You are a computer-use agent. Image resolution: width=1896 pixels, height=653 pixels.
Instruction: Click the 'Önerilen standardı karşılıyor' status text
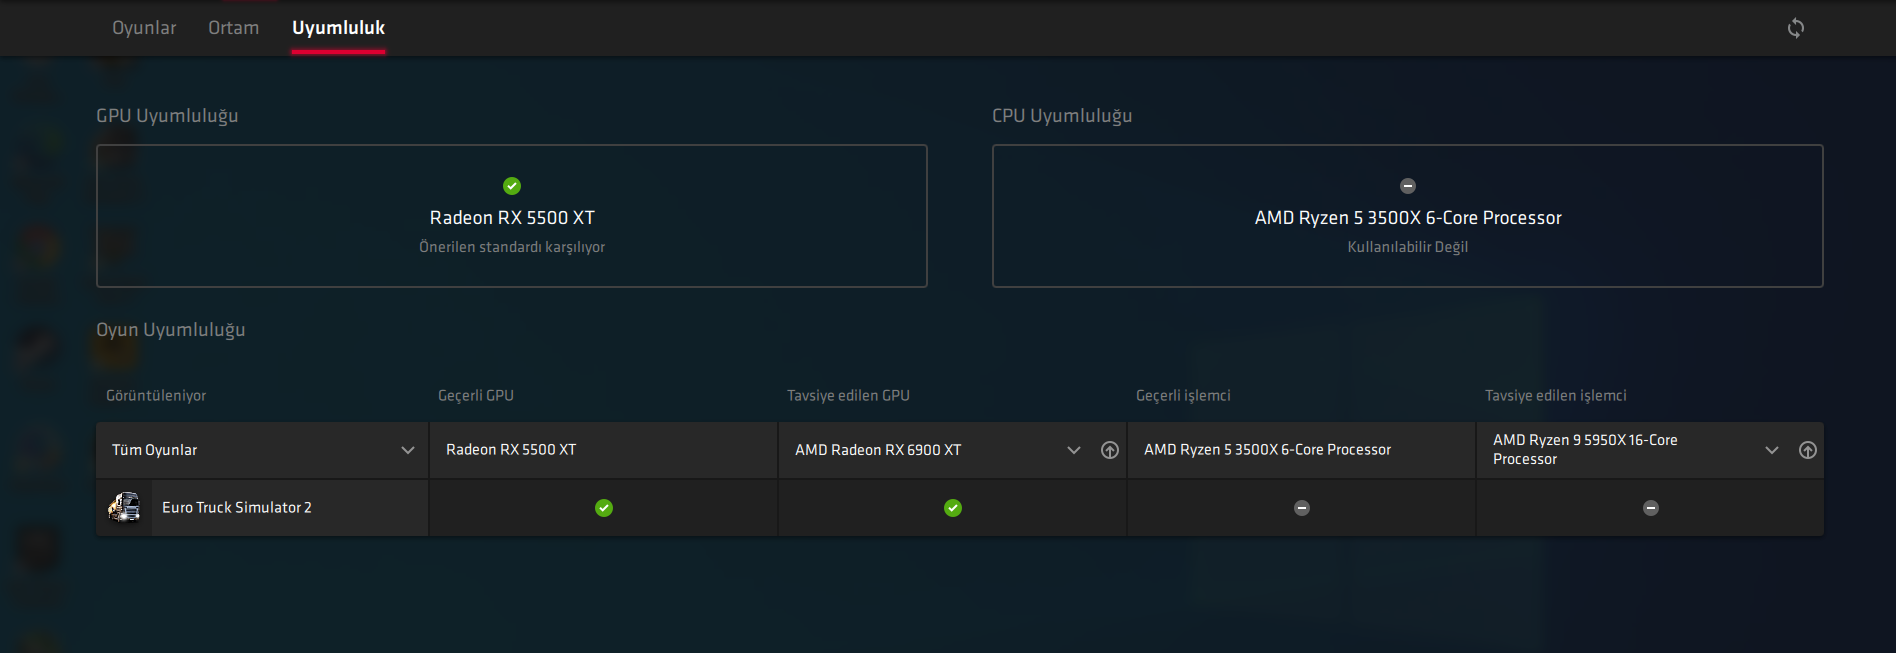[x=512, y=247]
